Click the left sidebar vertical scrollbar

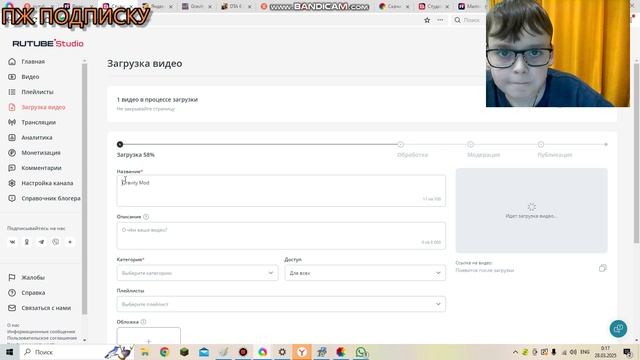[x=84, y=189]
